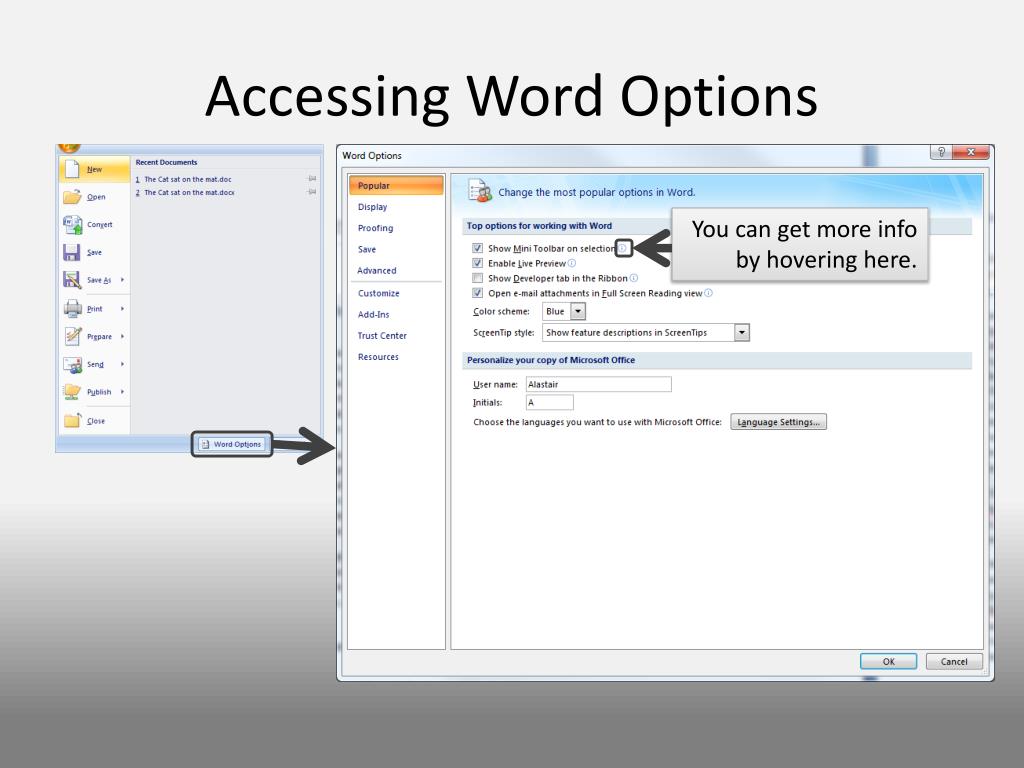Select the Advanced category
The width and height of the screenshot is (1024, 768).
[396, 270]
